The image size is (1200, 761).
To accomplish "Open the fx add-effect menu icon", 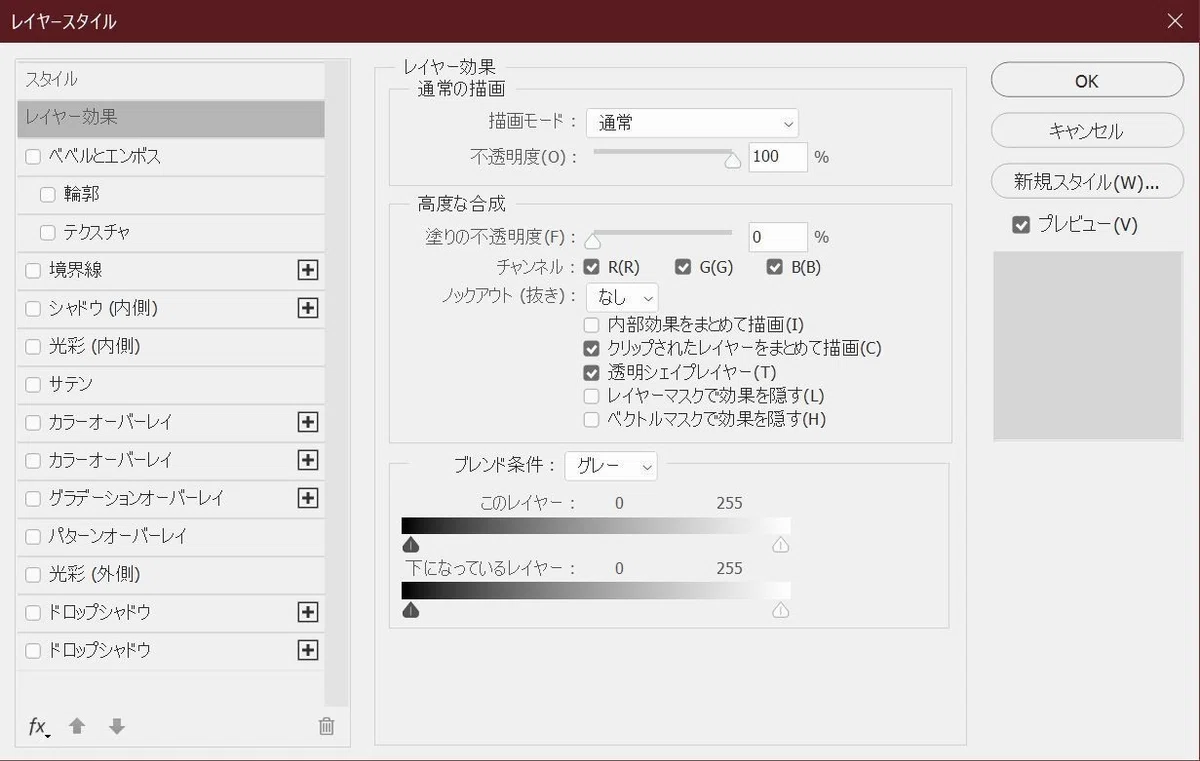I will [38, 727].
